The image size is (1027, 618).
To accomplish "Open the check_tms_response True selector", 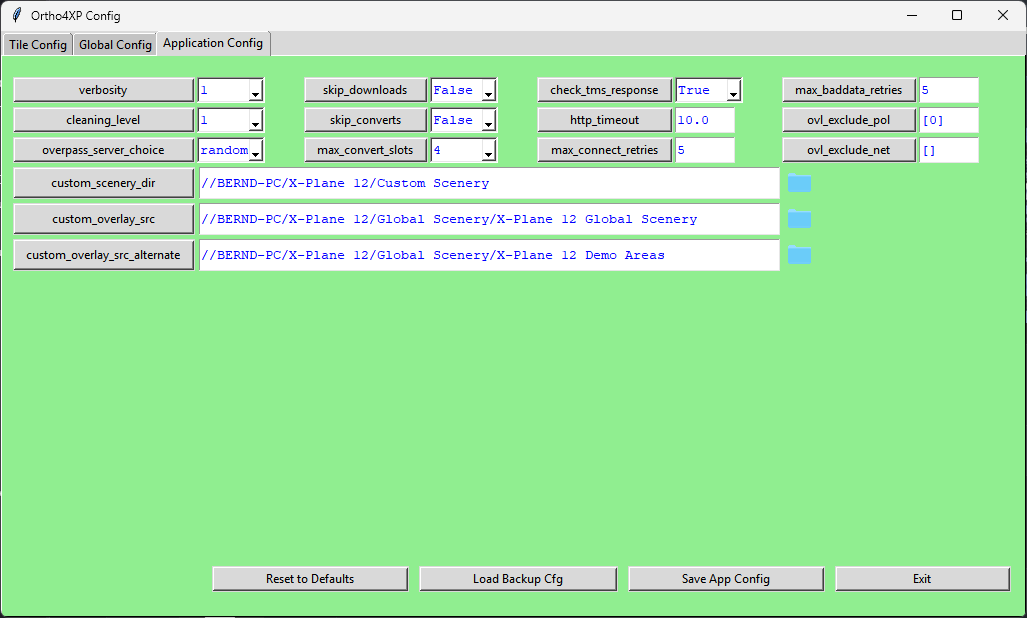I will click(733, 91).
